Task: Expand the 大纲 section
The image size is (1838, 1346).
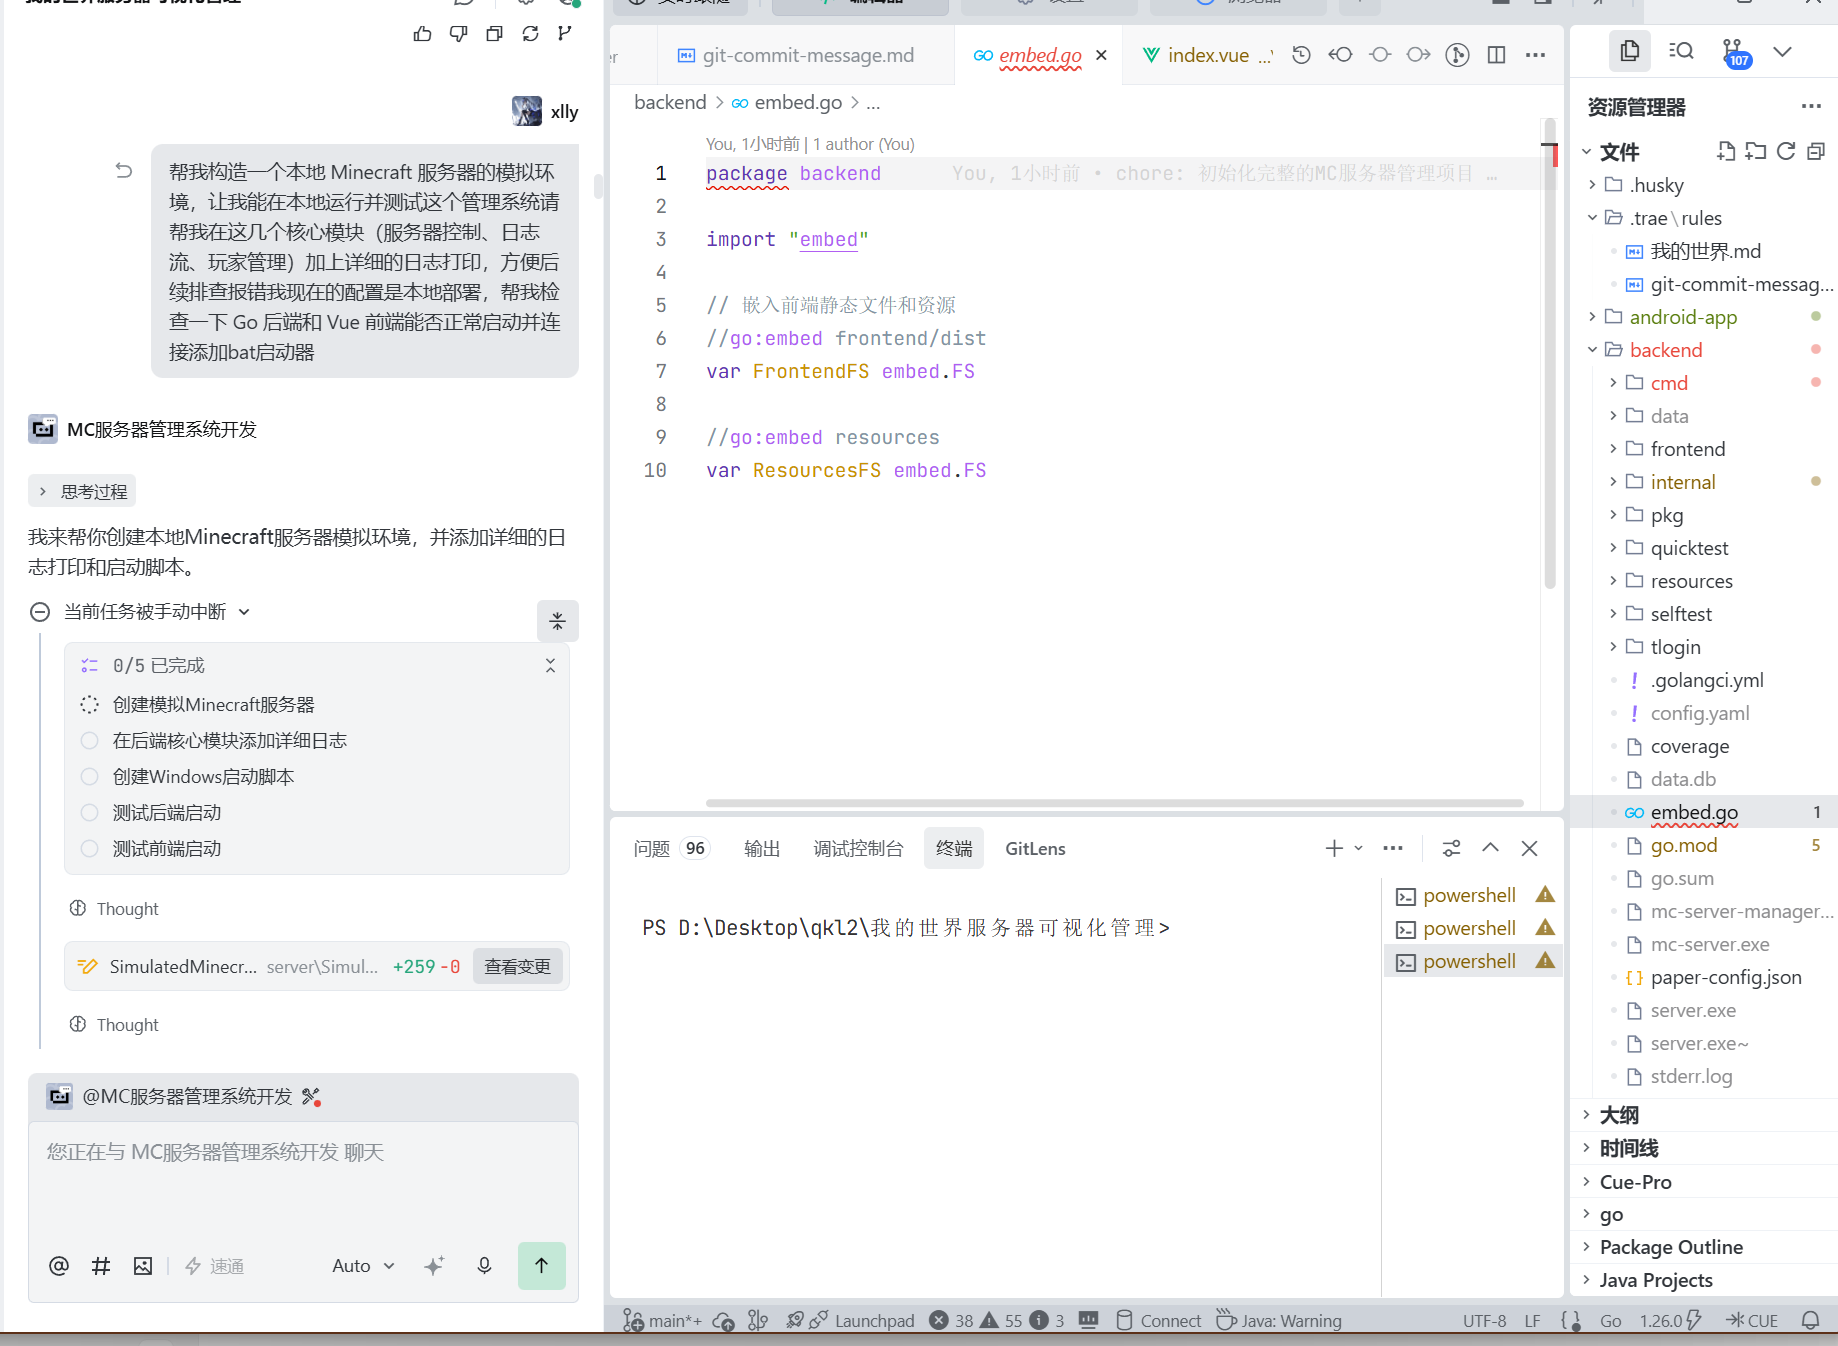Action: [1619, 1115]
